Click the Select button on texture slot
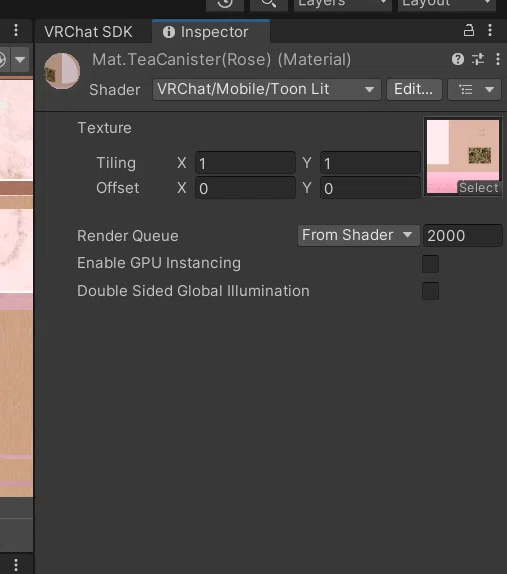507x574 pixels. [x=479, y=188]
